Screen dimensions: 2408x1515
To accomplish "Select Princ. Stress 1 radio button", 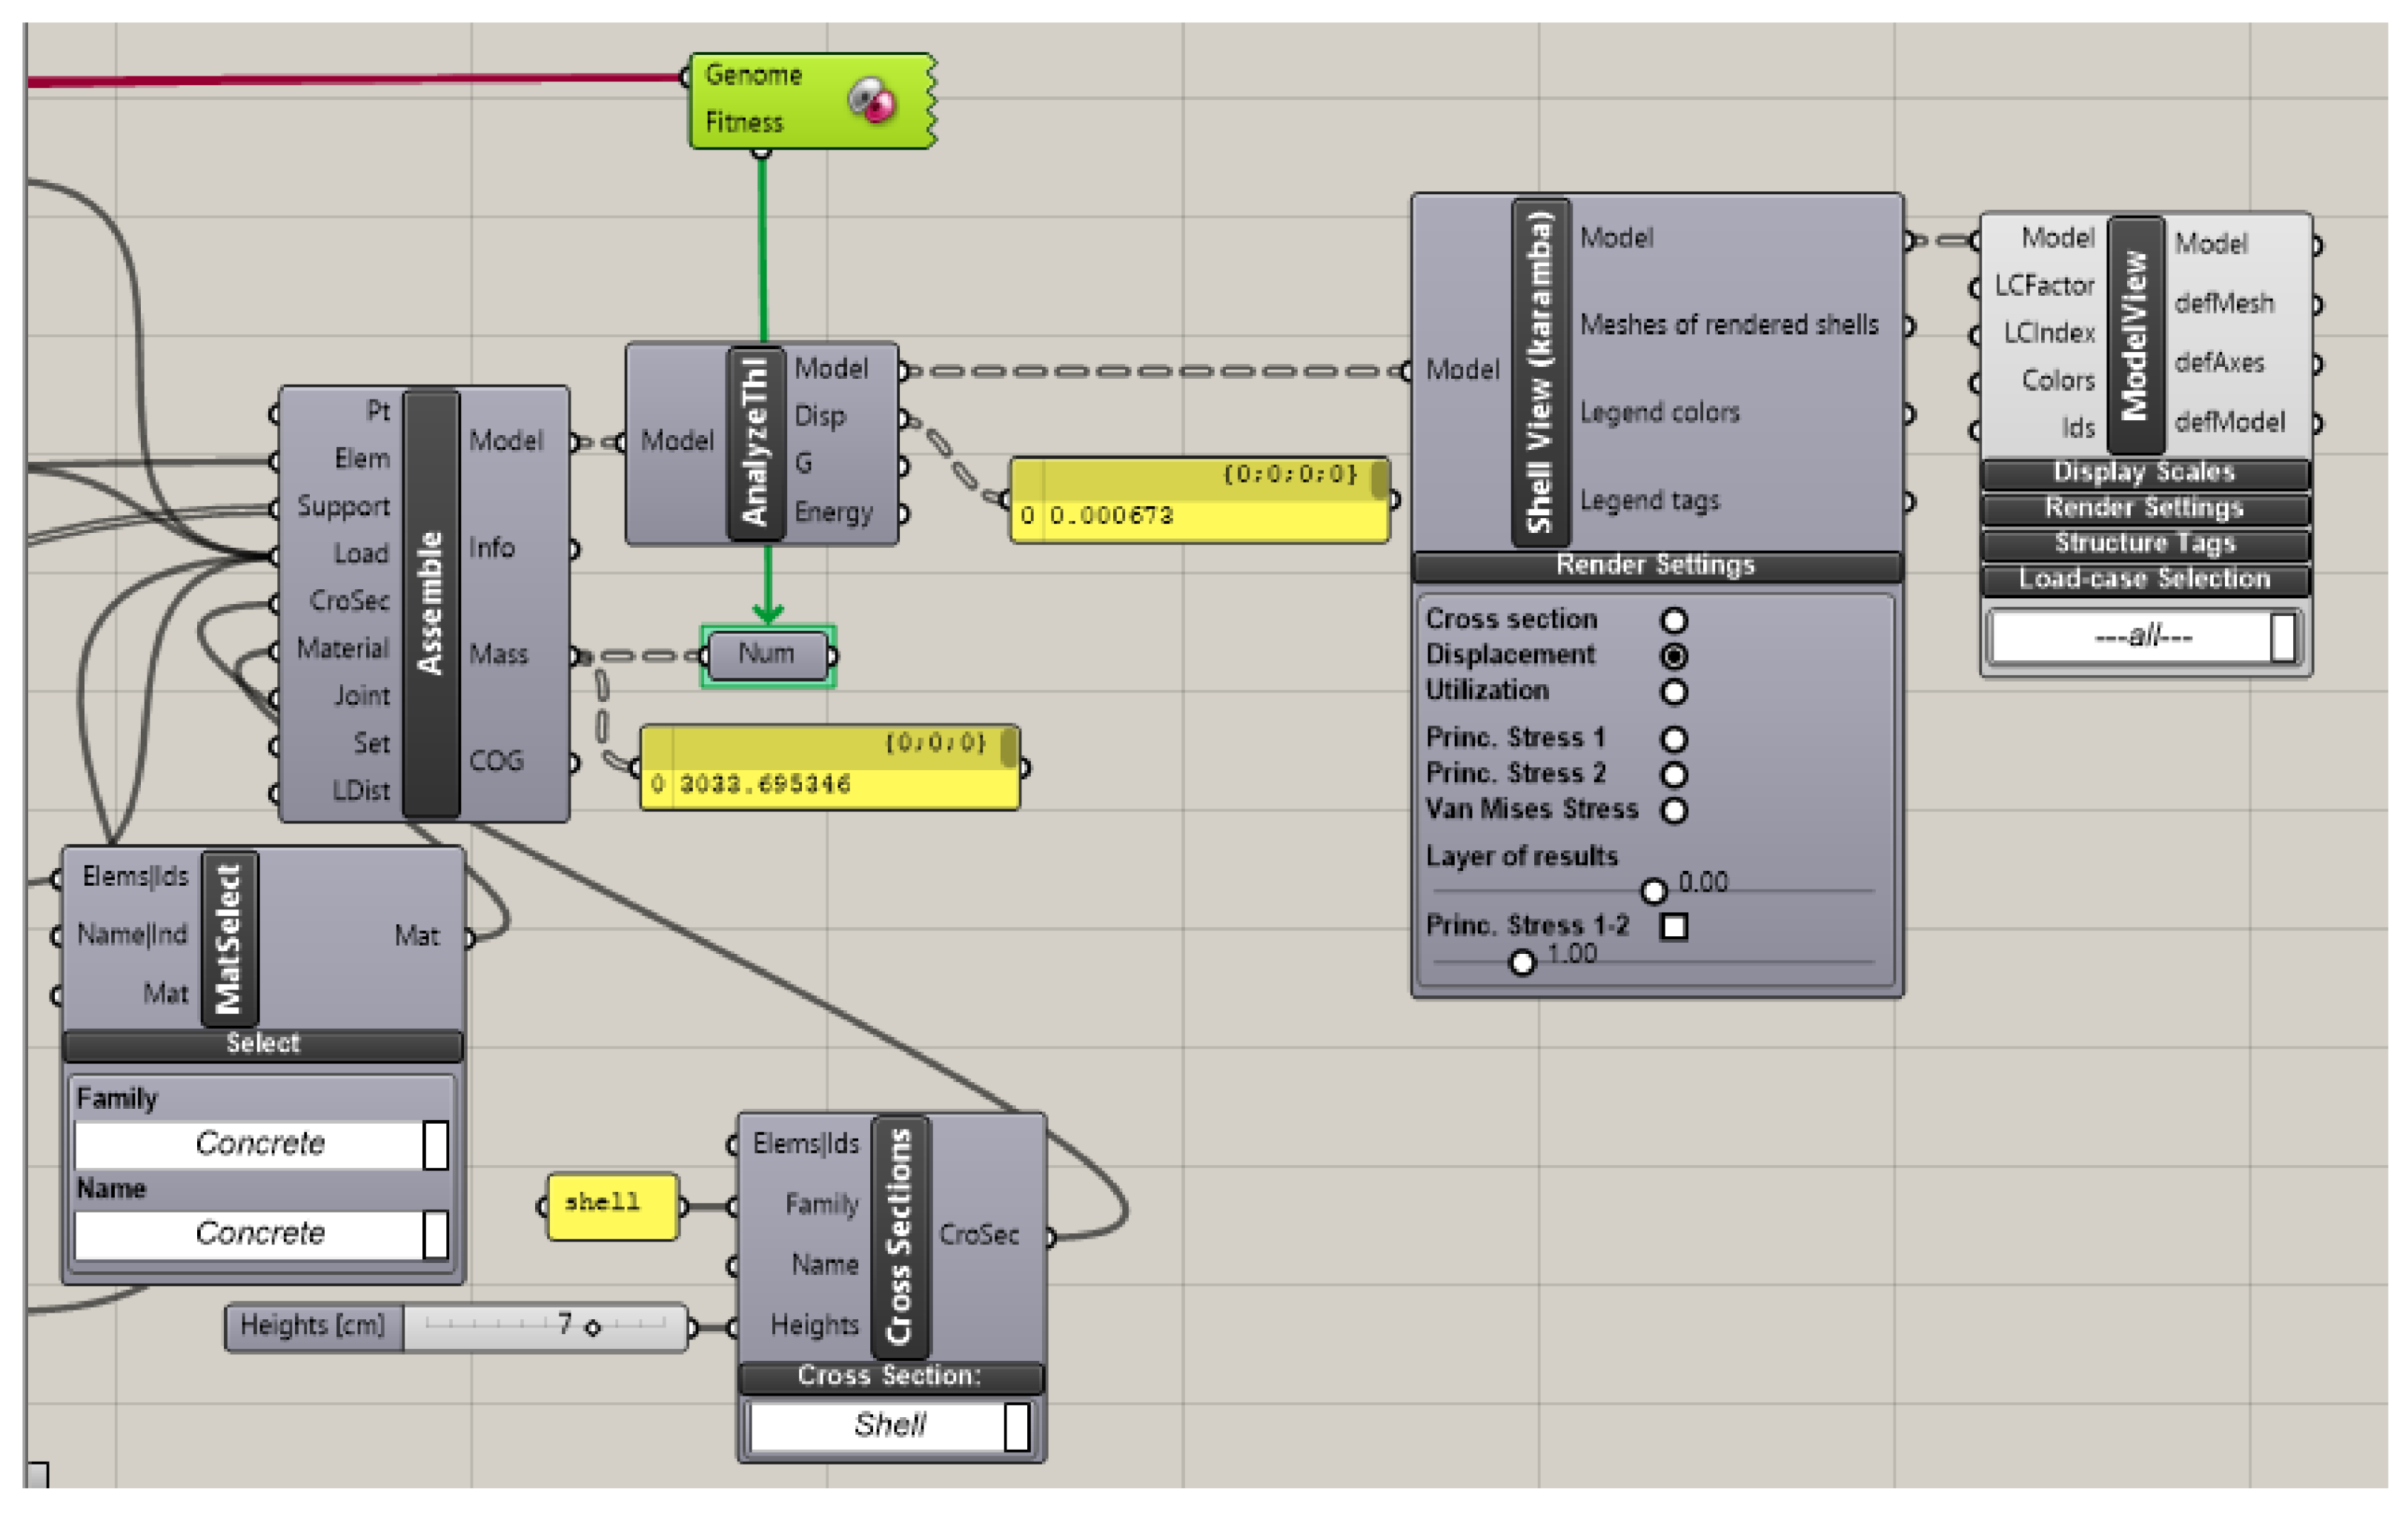I will 1674,739.
